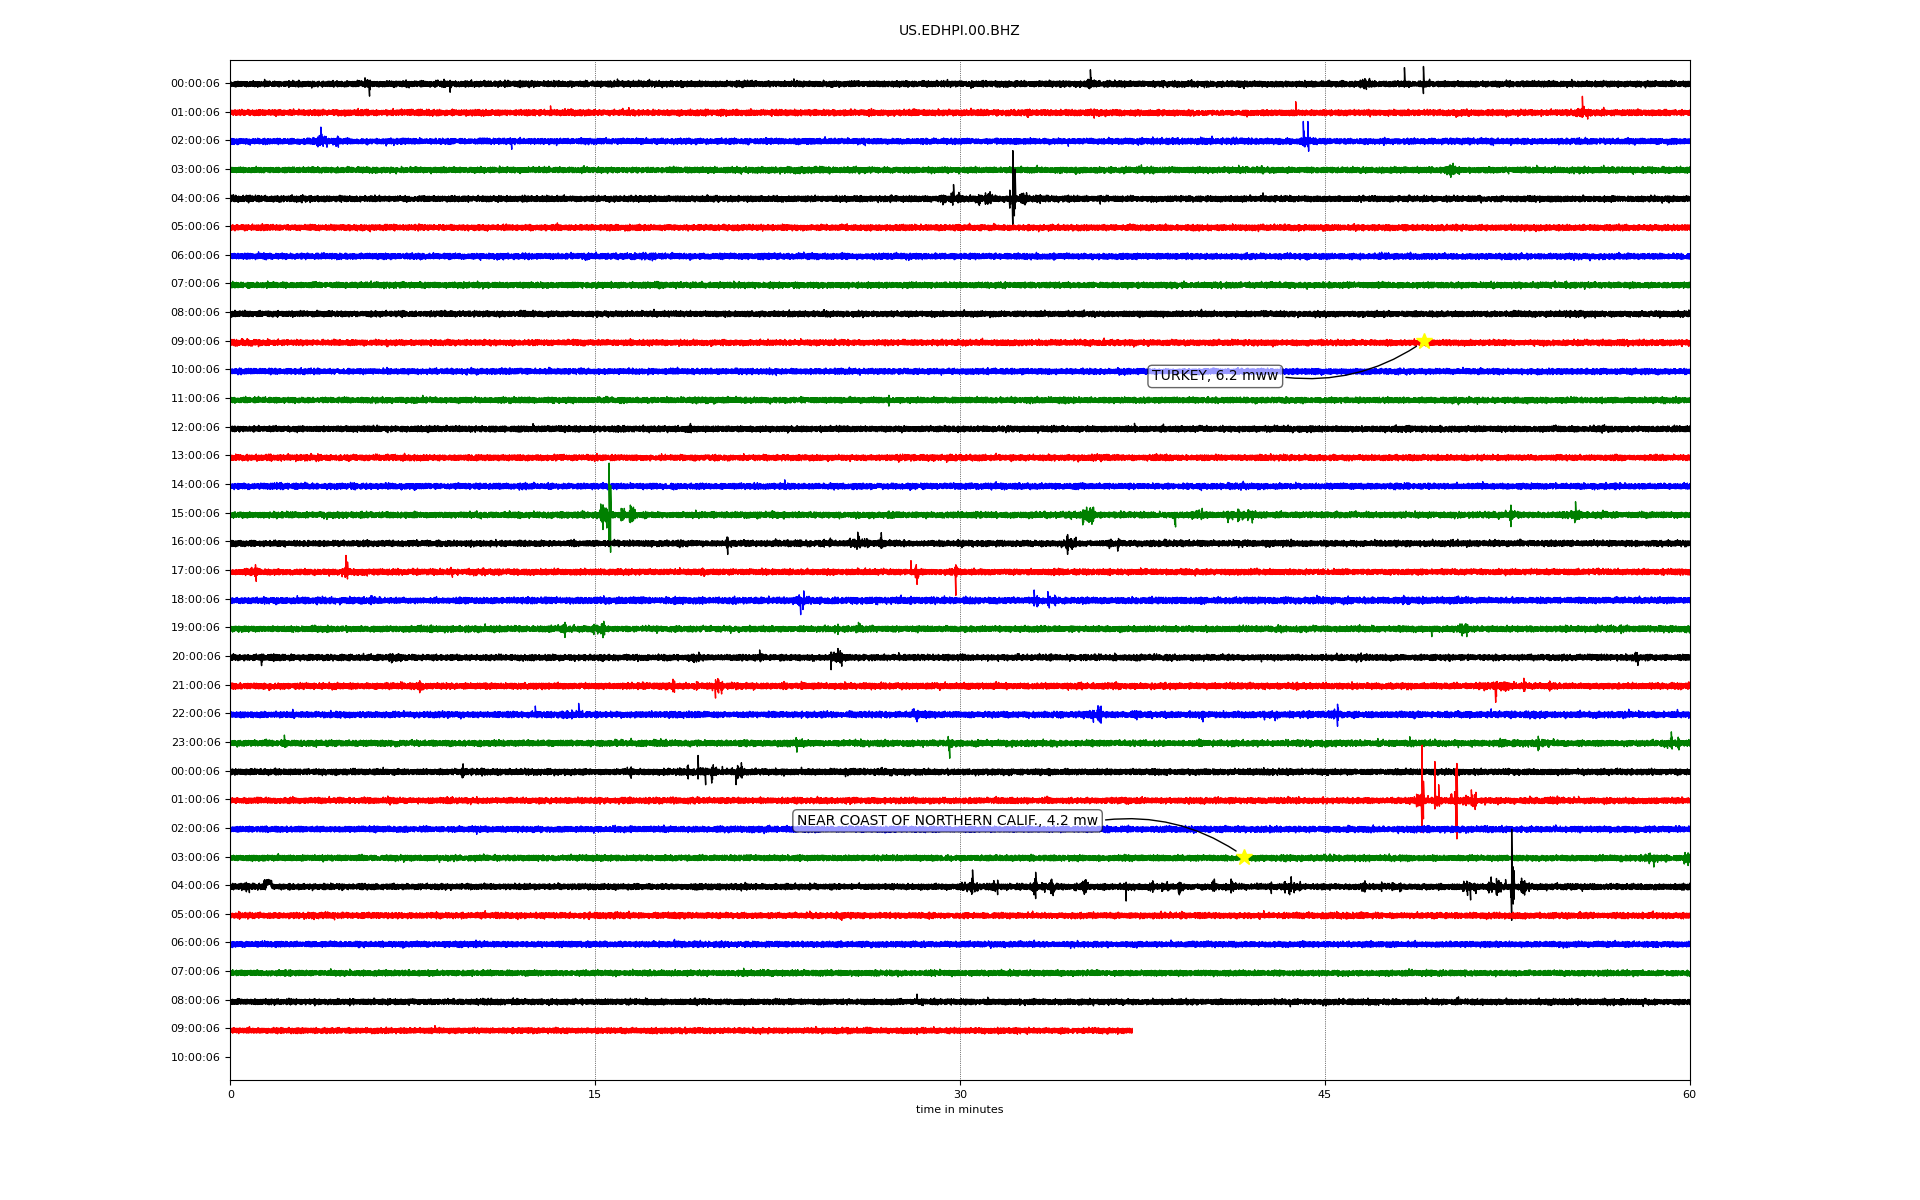The height and width of the screenshot is (1200, 1920).
Task: Click the 60 tick on the time axis
Action: [x=1689, y=1094]
